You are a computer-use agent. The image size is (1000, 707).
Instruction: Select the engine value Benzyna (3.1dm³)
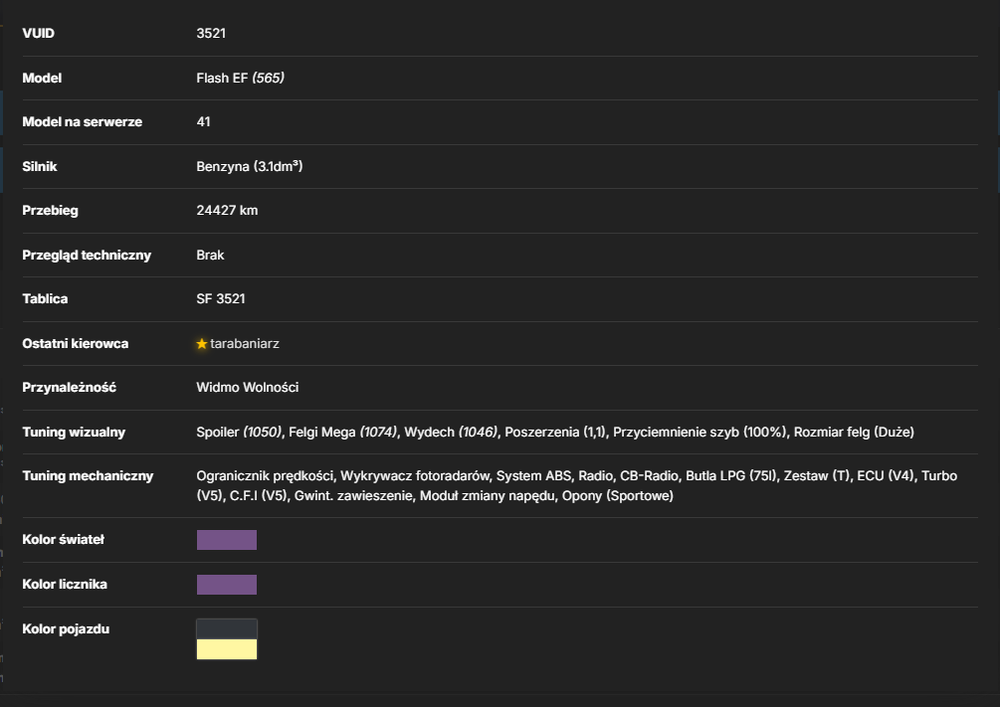point(249,166)
